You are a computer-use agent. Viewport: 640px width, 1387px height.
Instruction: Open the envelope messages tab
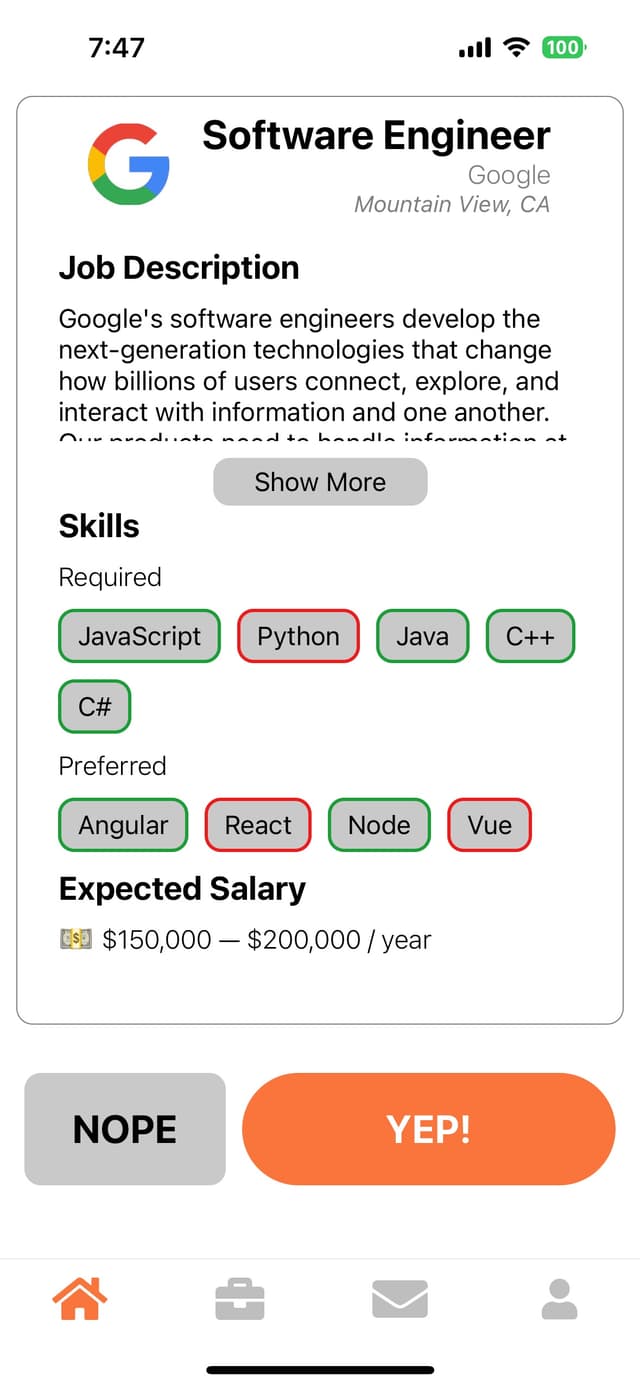click(400, 1299)
